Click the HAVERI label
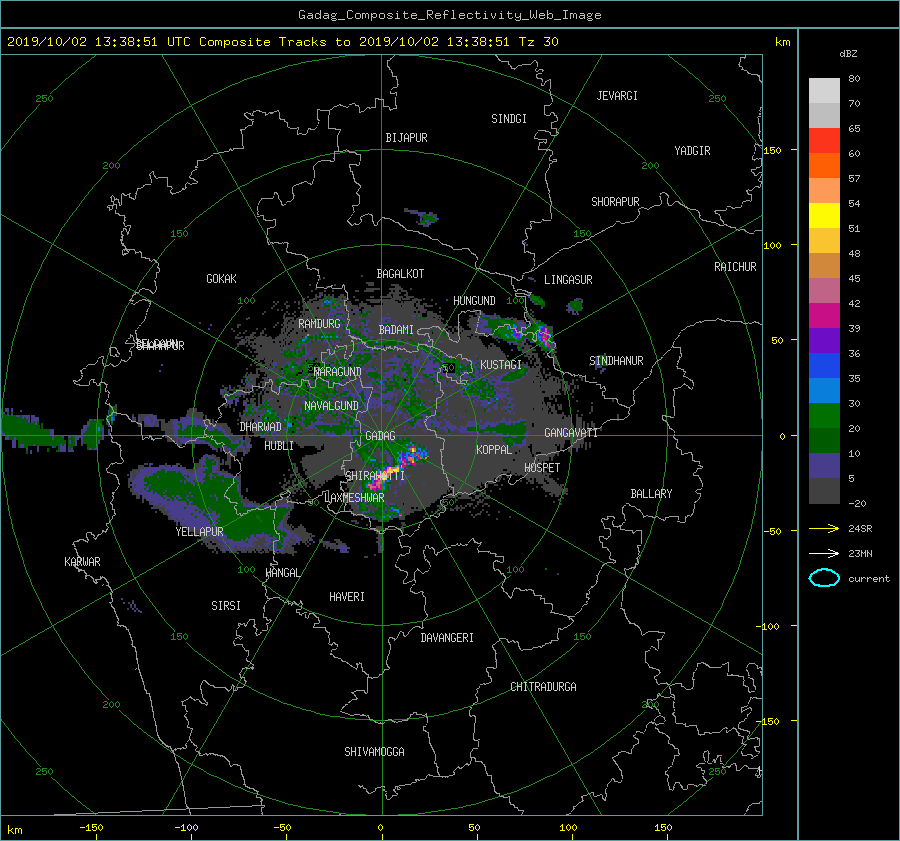900x841 pixels. tap(347, 597)
